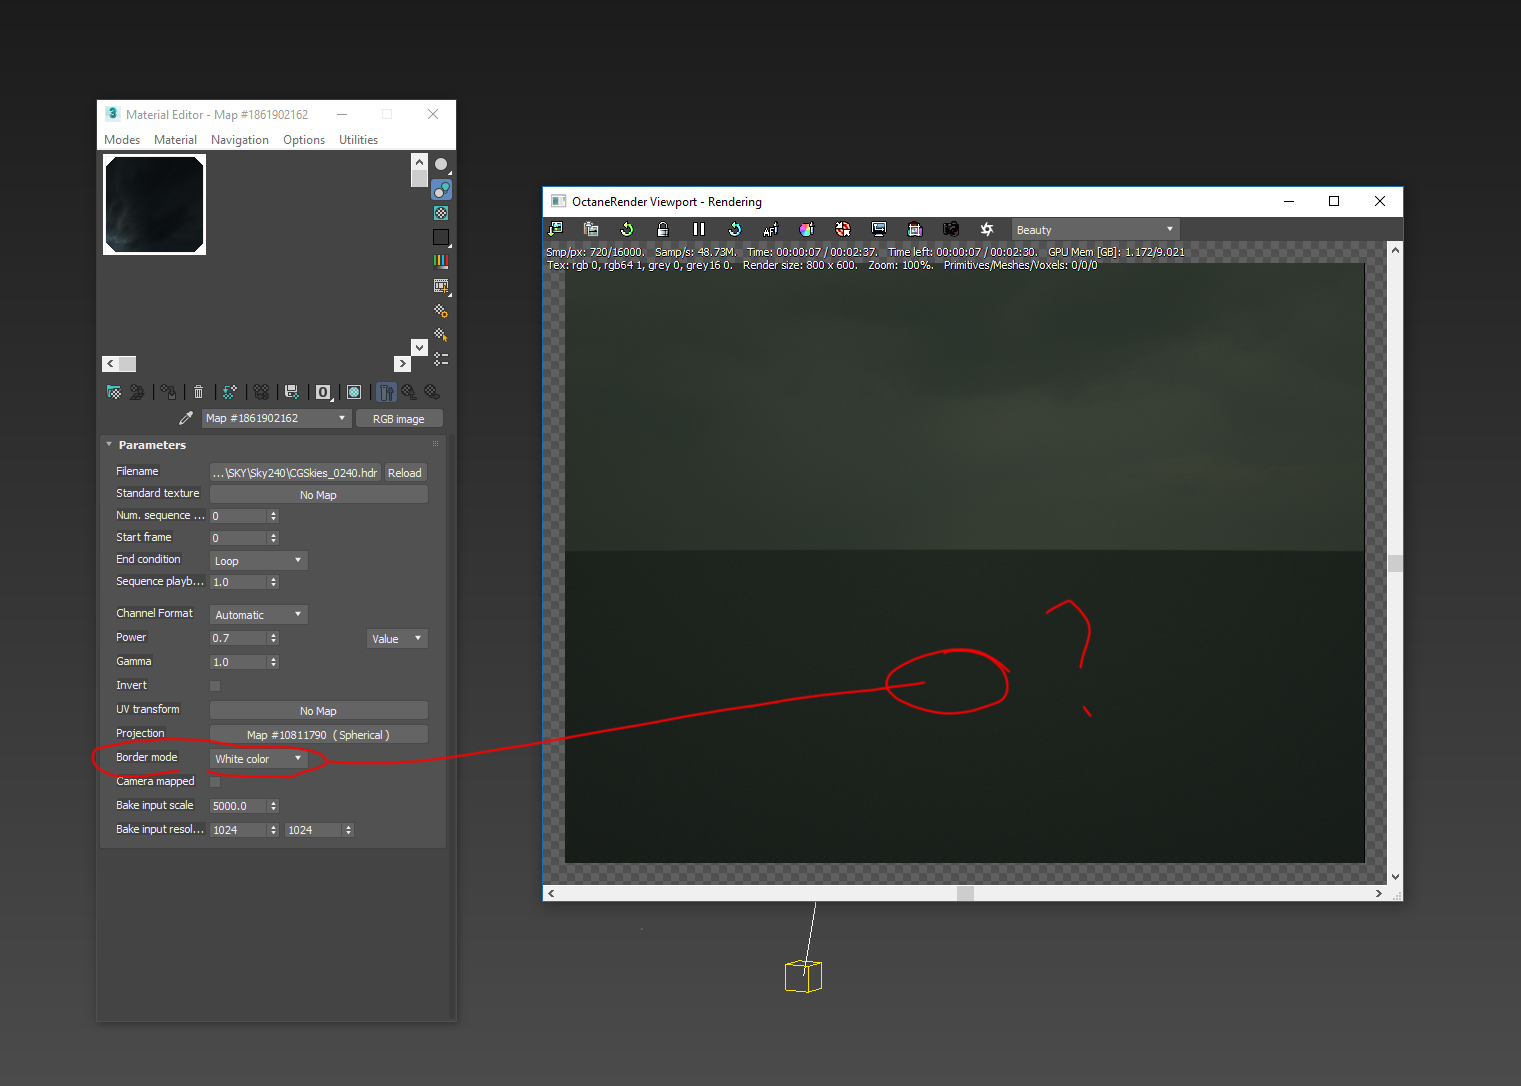Collapse the Parameters rollout

coord(109,445)
